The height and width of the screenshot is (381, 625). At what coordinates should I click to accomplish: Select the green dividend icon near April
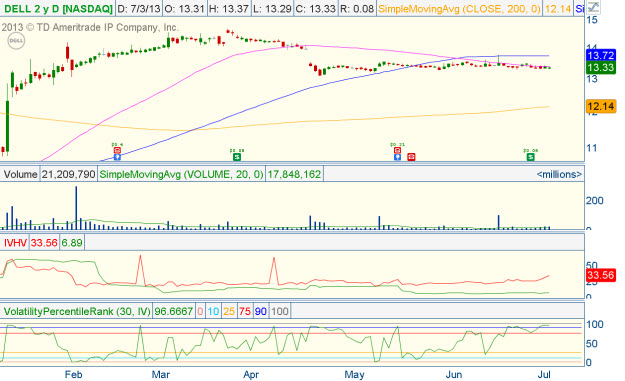pos(237,157)
